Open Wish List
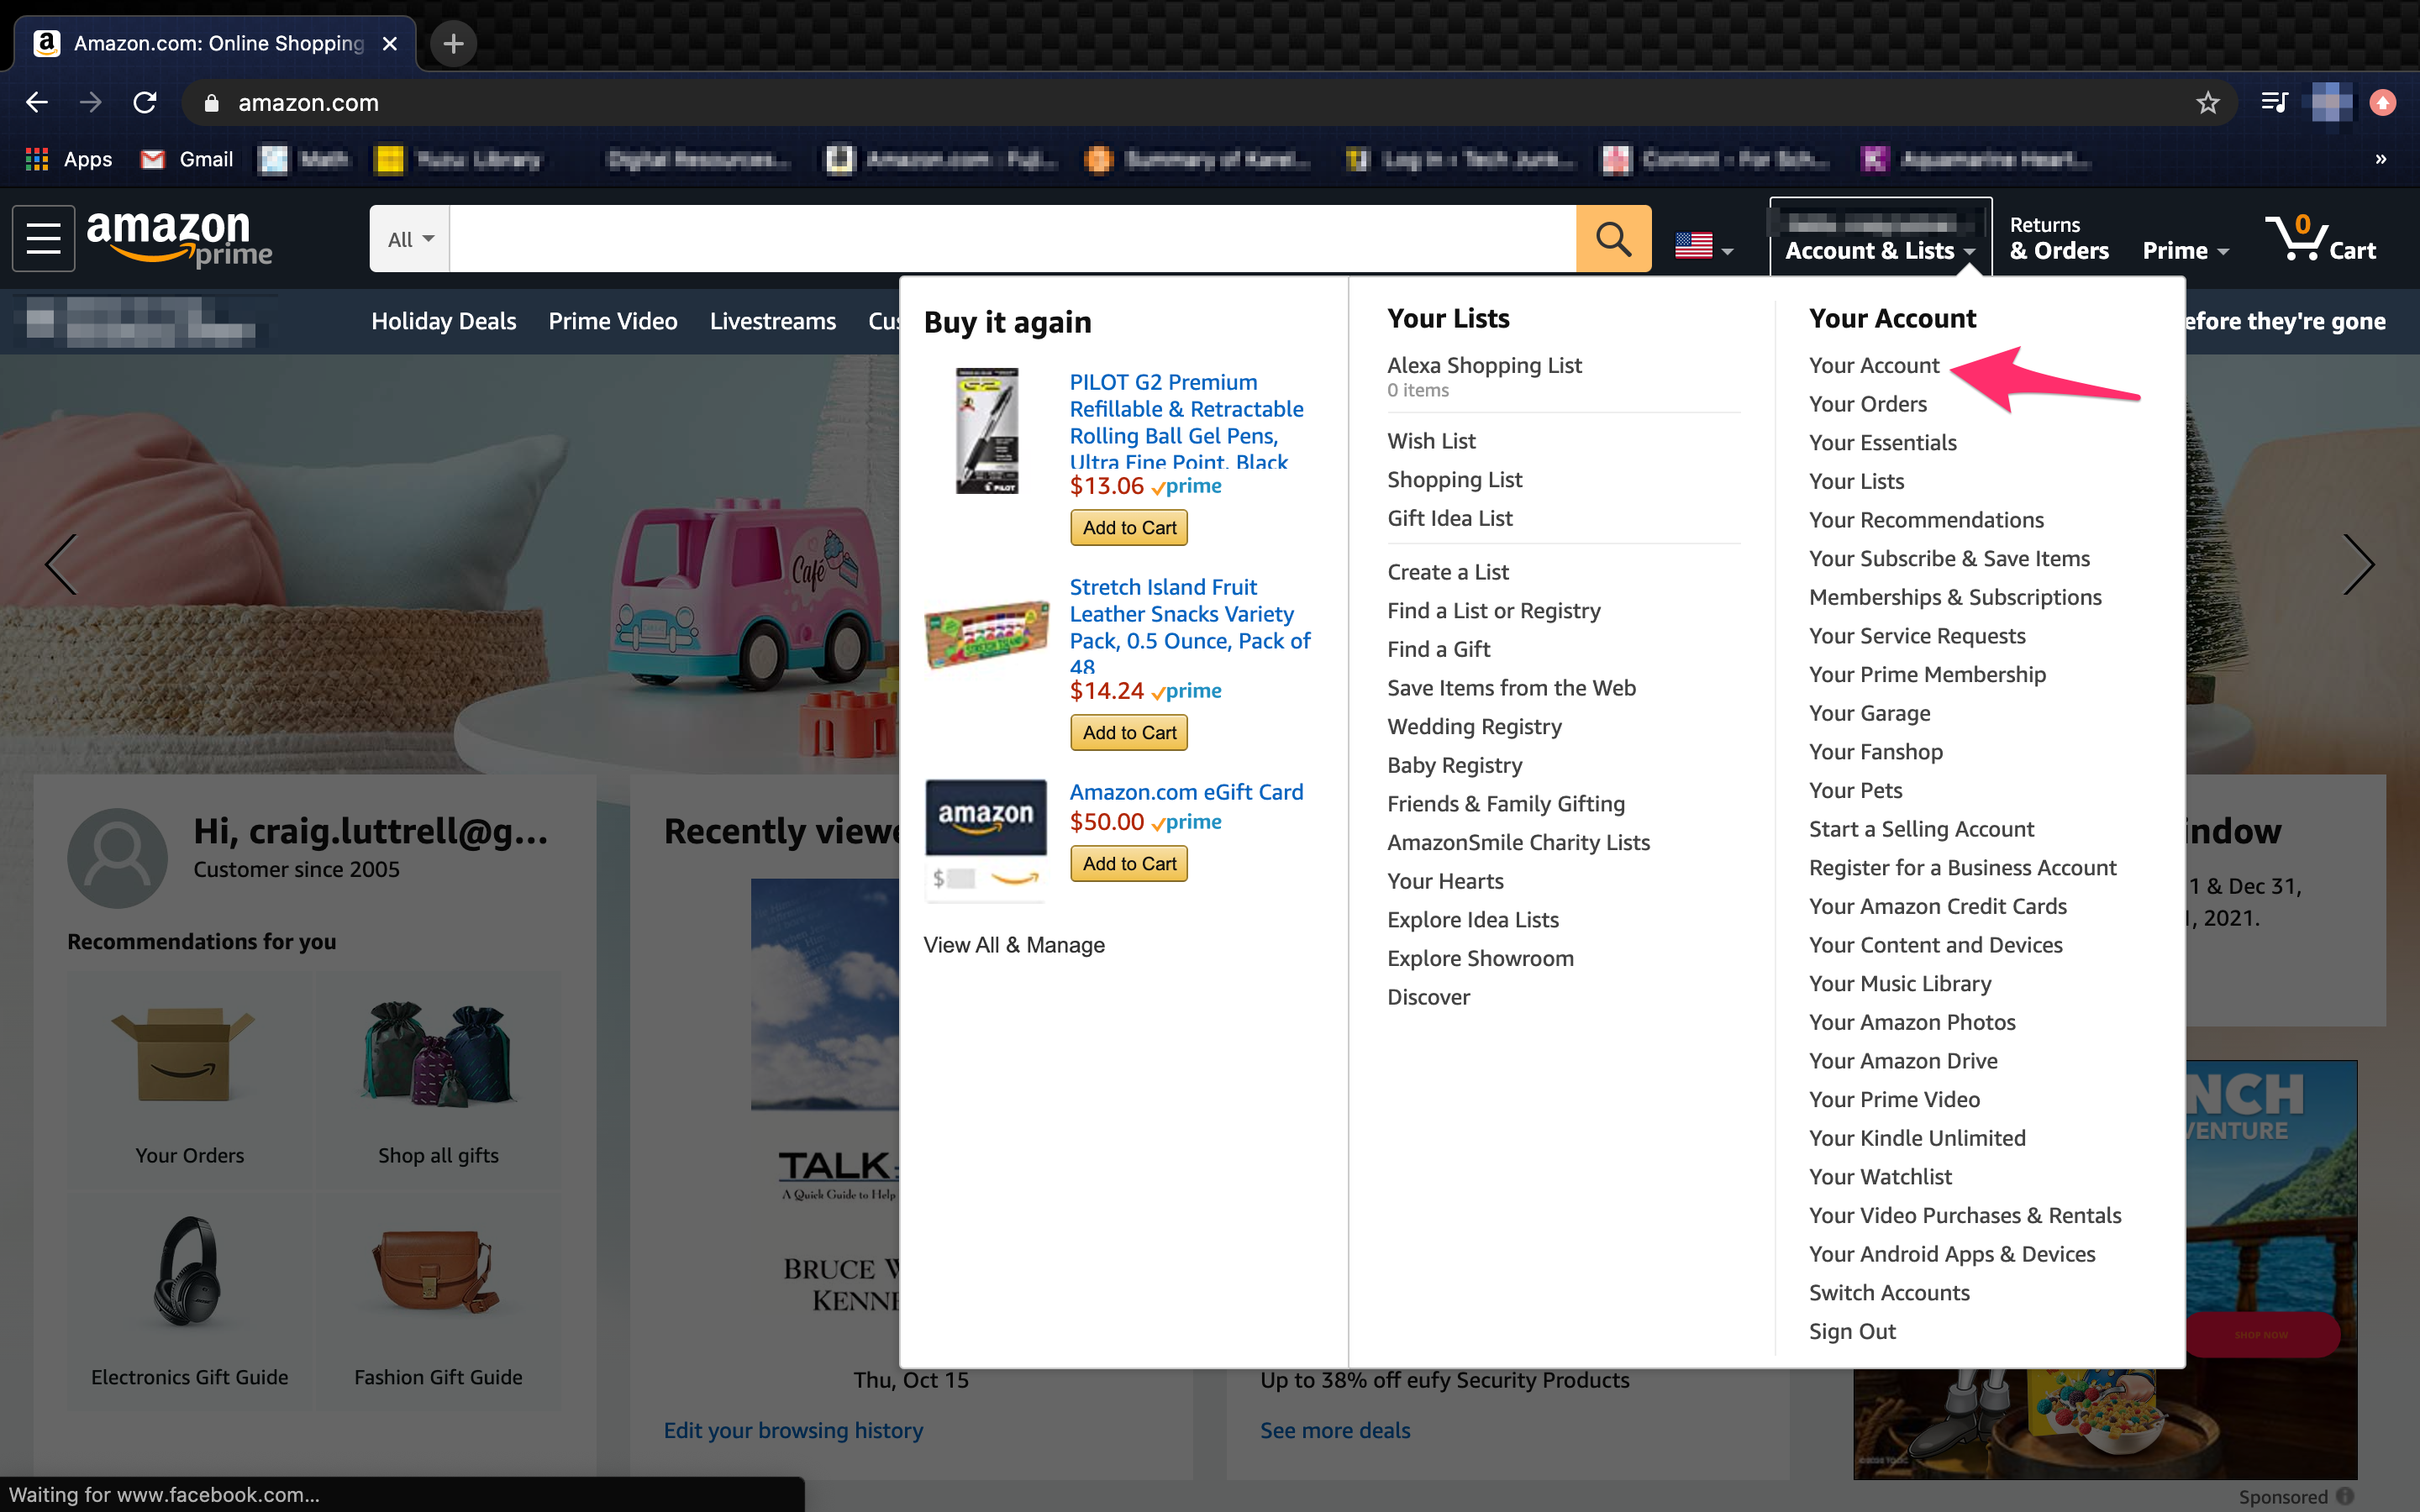The height and width of the screenshot is (1512, 2420). pyautogui.click(x=1431, y=440)
